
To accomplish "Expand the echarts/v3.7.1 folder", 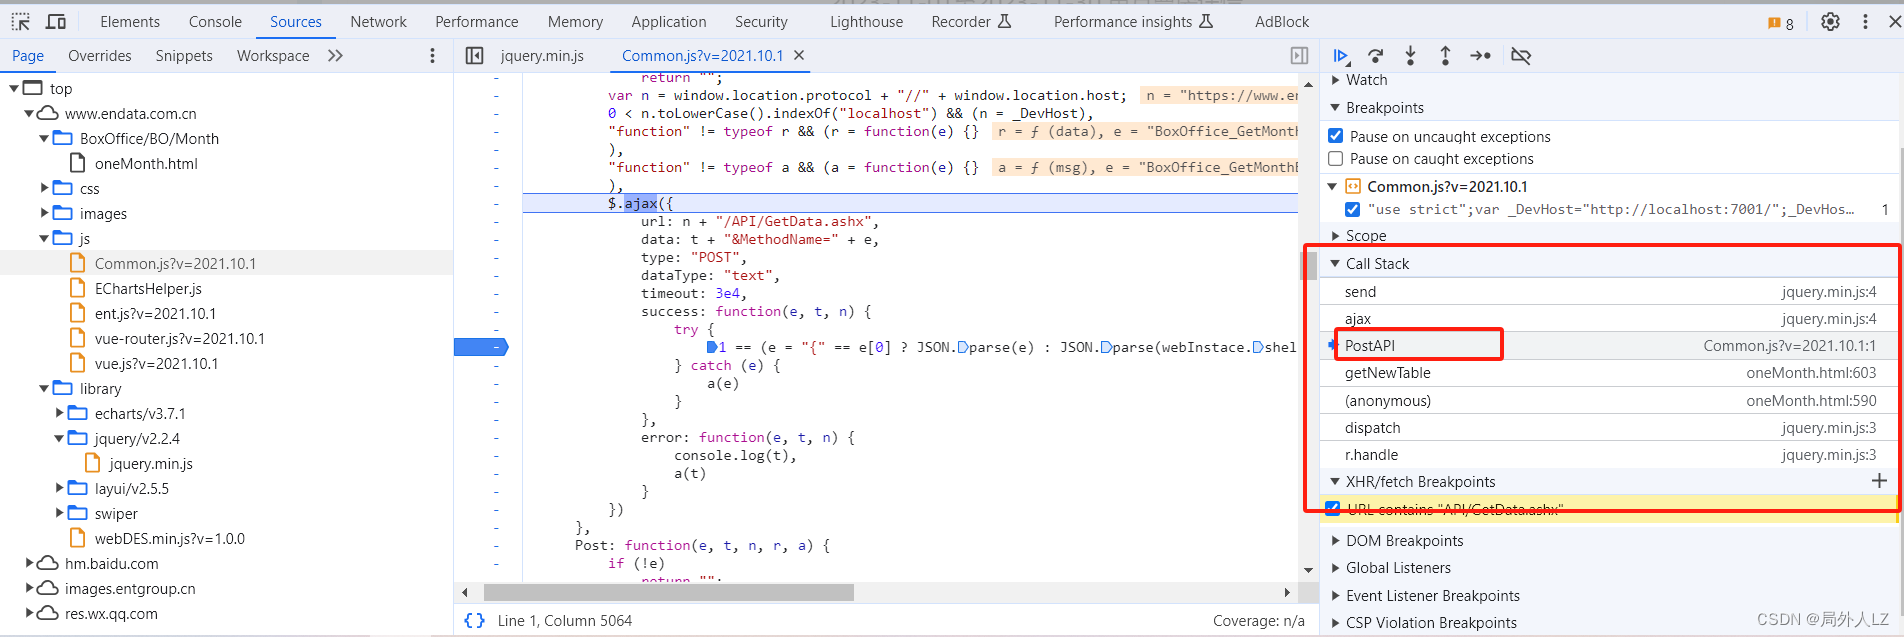I will tap(59, 413).
